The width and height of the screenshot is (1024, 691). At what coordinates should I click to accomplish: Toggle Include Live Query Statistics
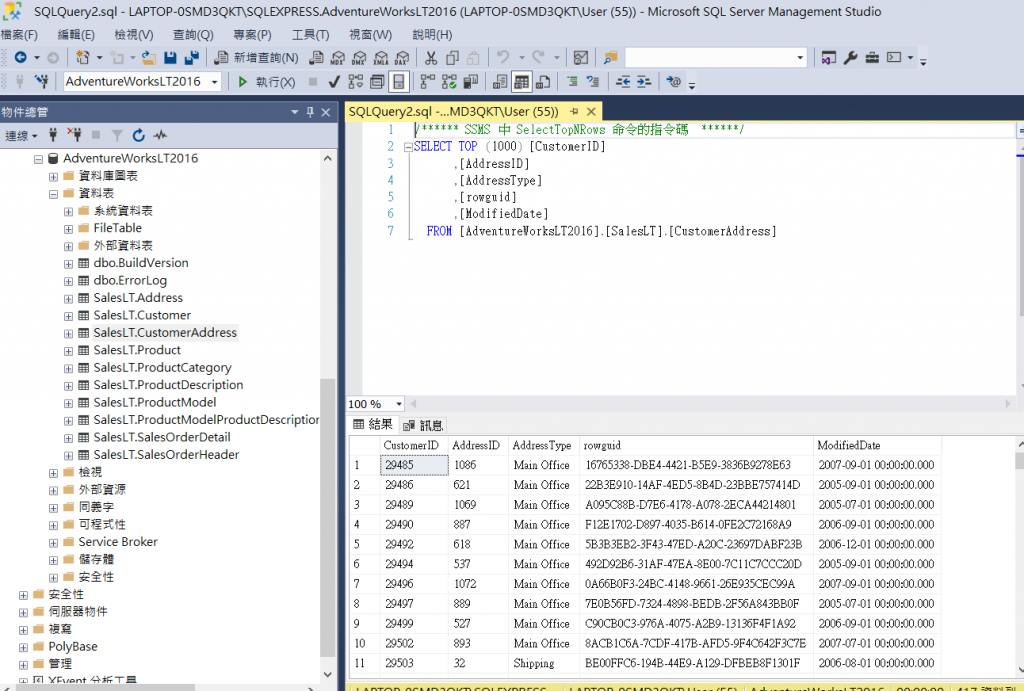coord(449,82)
